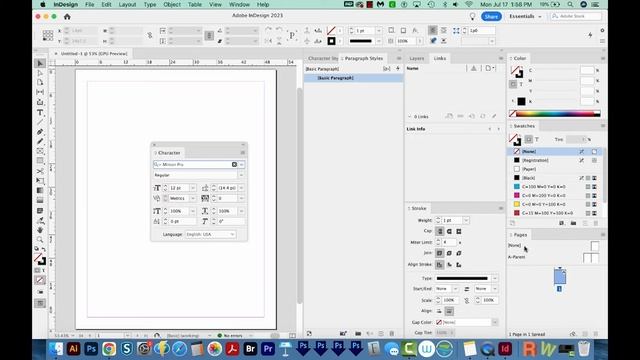This screenshot has width=640, height=360.
Task: Select the Eyedropper tool
Action: pyautogui.click(x=40, y=220)
